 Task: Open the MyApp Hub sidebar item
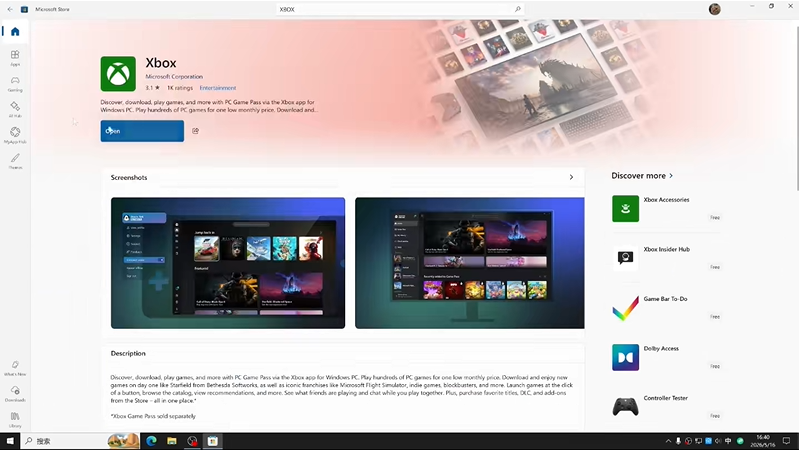click(x=15, y=135)
